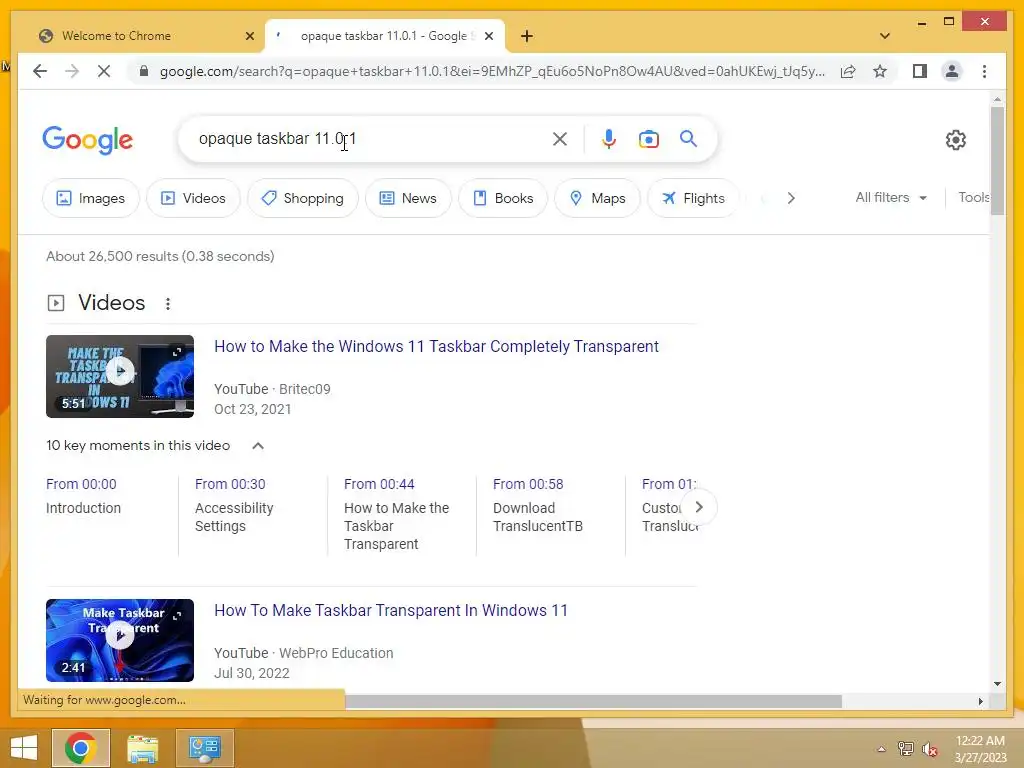Filter results by Flights

(x=693, y=198)
